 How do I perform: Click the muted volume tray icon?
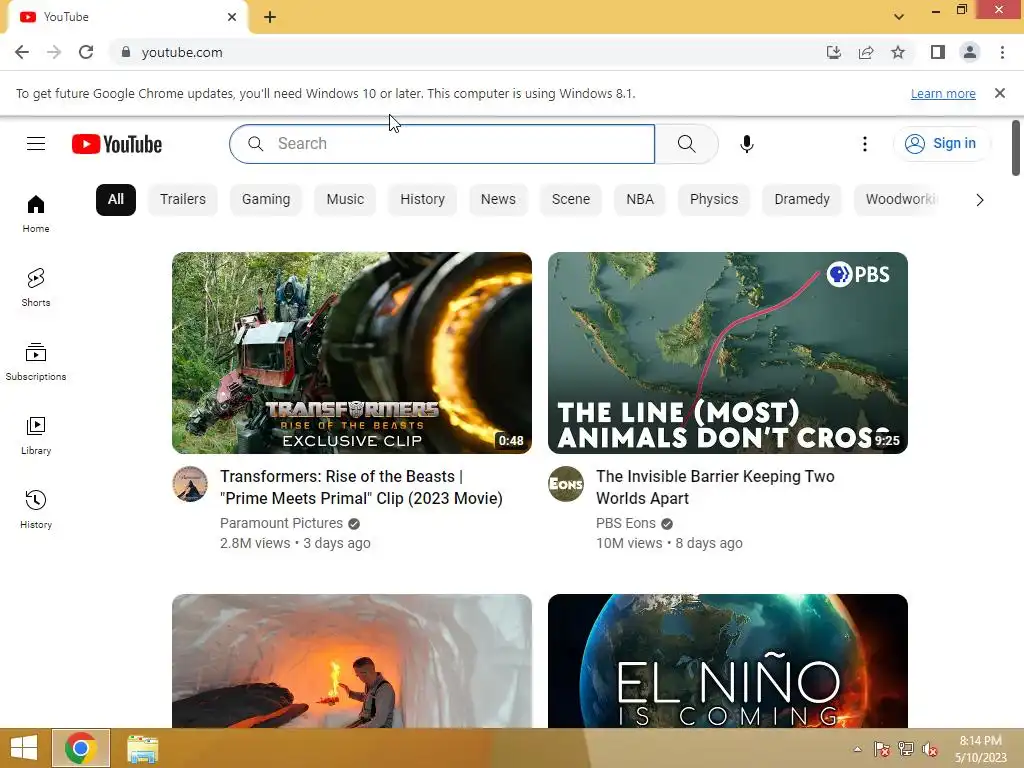(x=930, y=749)
